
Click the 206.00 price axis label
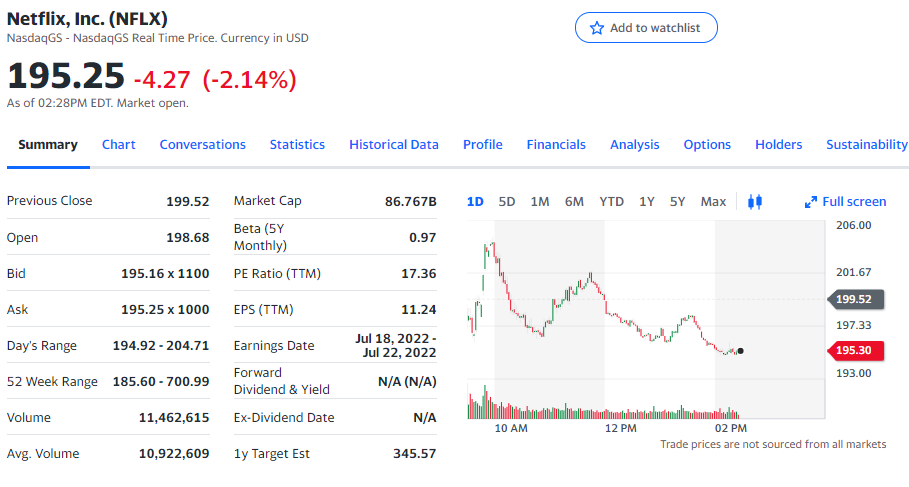853,225
